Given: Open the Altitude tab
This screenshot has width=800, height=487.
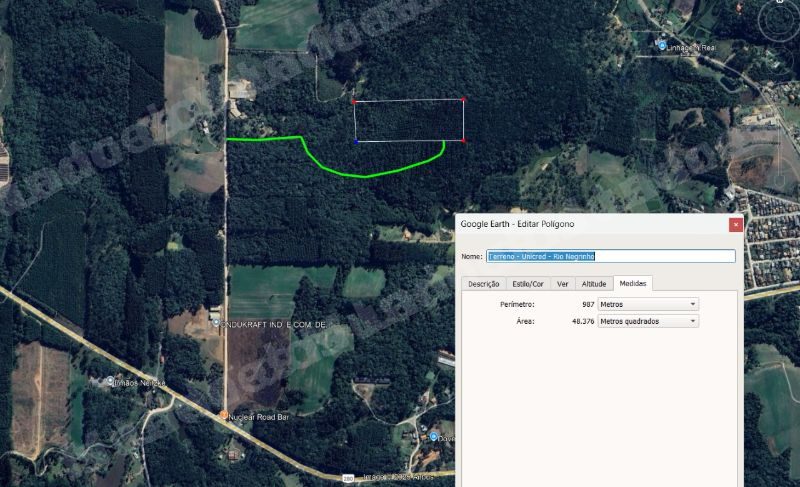Looking at the screenshot, I should point(594,284).
